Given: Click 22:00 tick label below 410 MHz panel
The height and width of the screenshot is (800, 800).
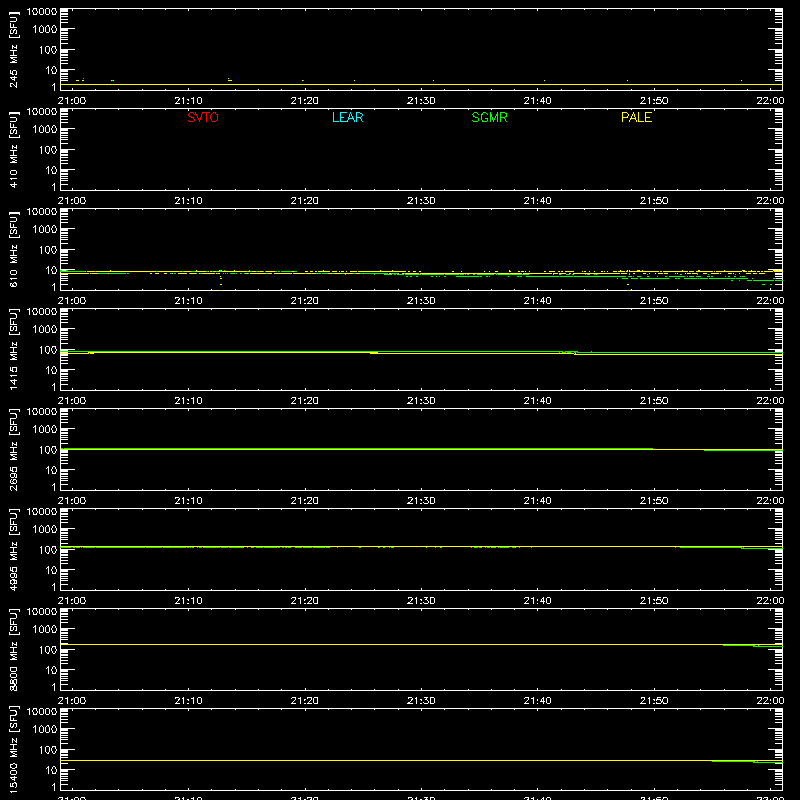Looking at the screenshot, I should click(x=770, y=201).
